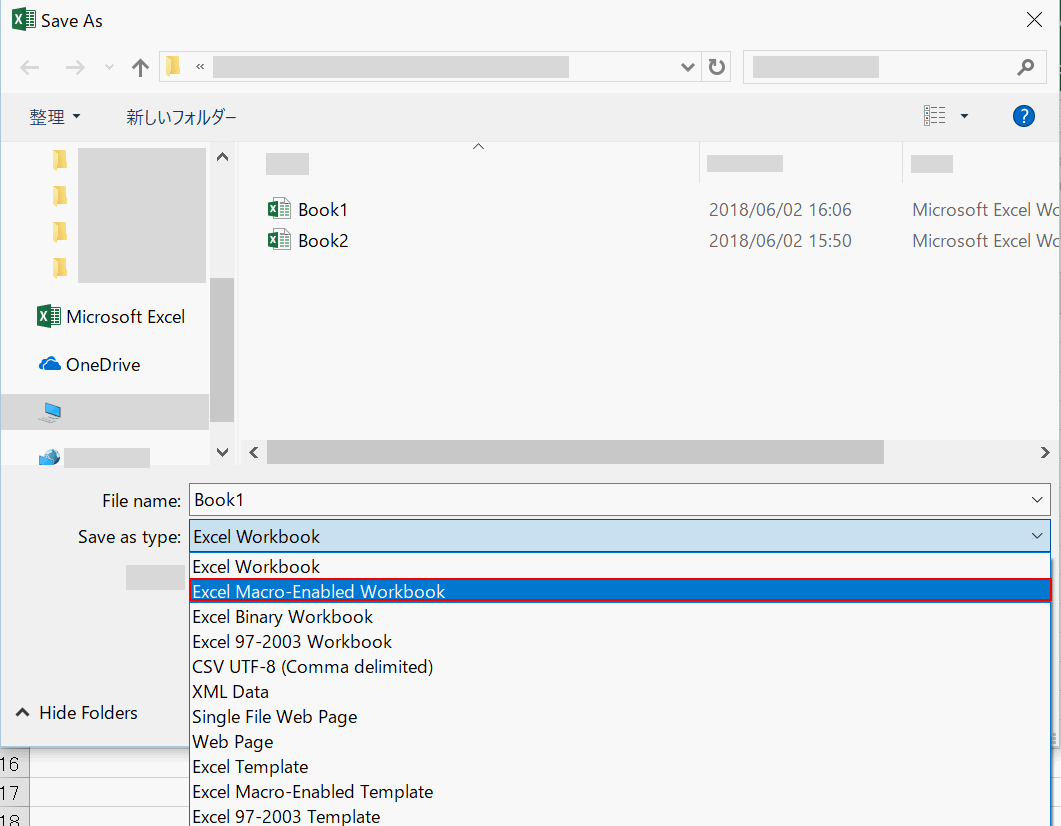Select OneDrive in navigation pane
Viewport: 1061px width, 826px height.
pos(89,365)
